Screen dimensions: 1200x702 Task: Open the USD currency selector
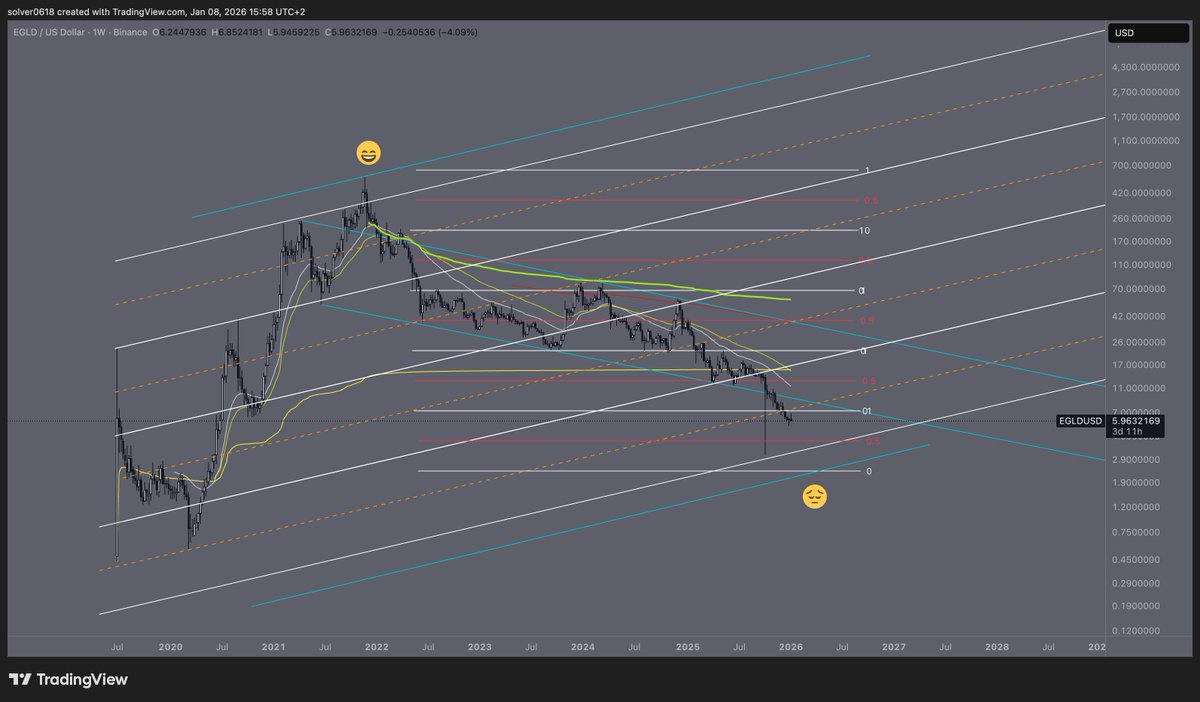click(x=1149, y=33)
